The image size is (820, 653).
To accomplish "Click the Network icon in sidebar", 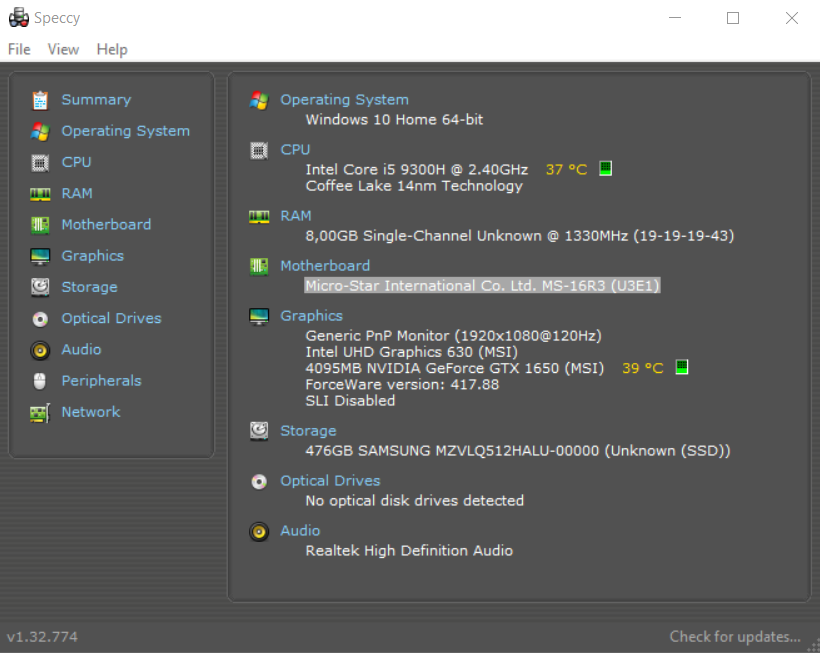I will (x=40, y=412).
